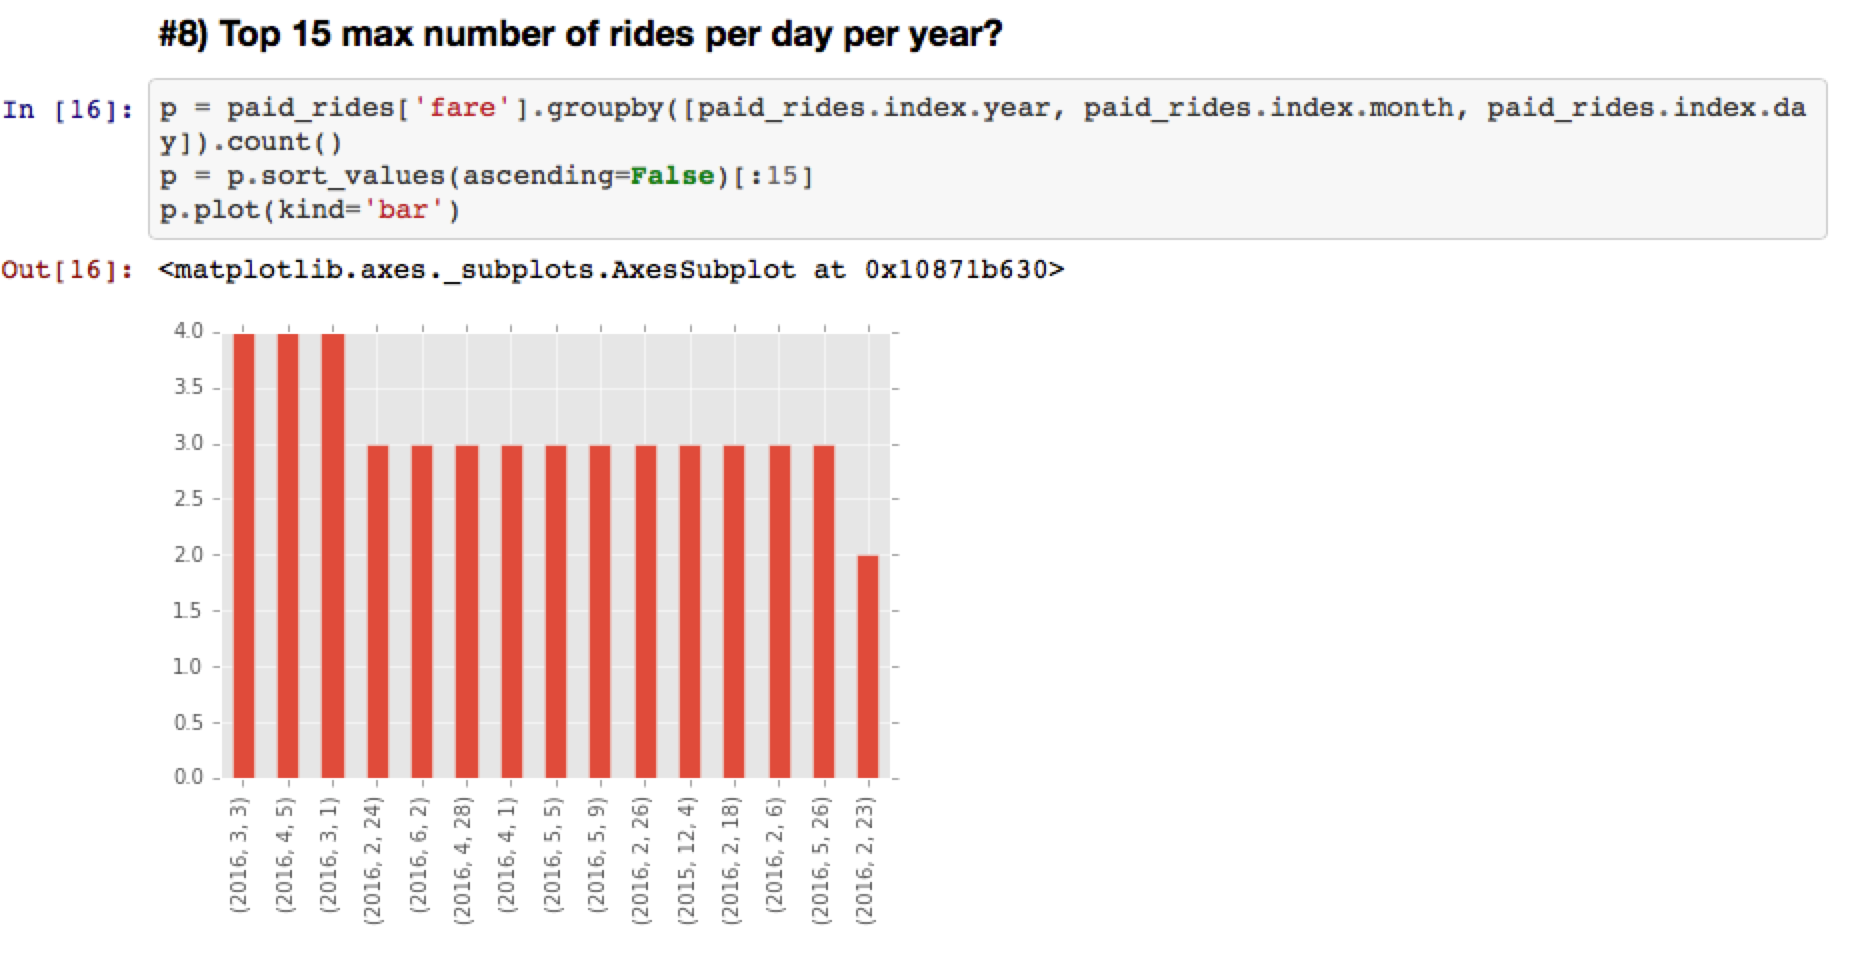Viewport: 1868px width, 974px height.
Task: Click x-axis tick label "(2016, 4, 1)"
Action: (x=507, y=855)
